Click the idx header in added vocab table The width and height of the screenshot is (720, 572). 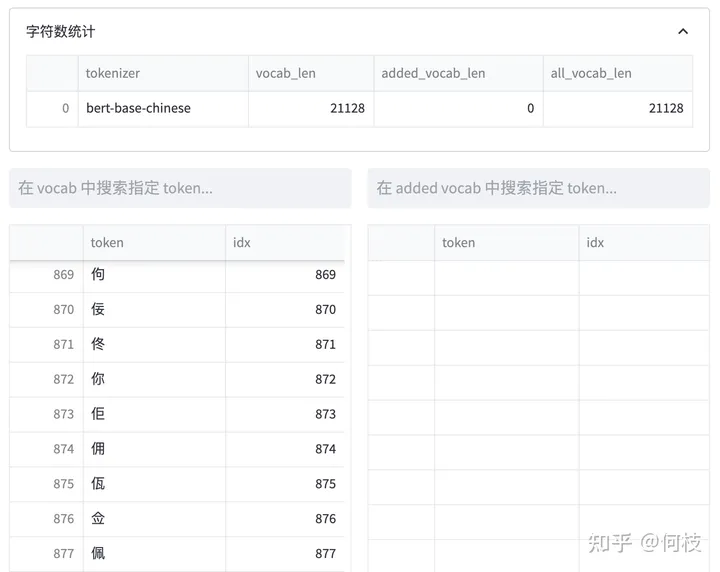coord(644,242)
